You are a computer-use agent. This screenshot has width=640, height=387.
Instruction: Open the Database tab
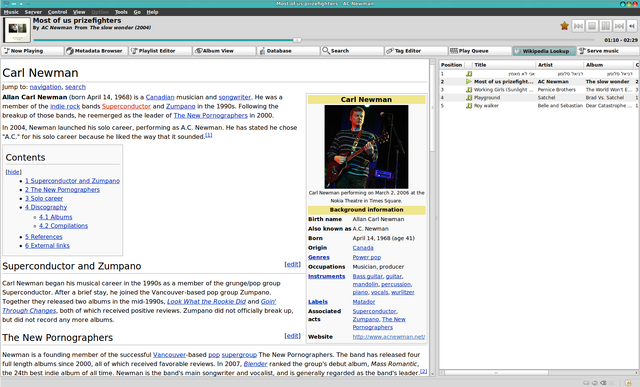tap(289, 51)
